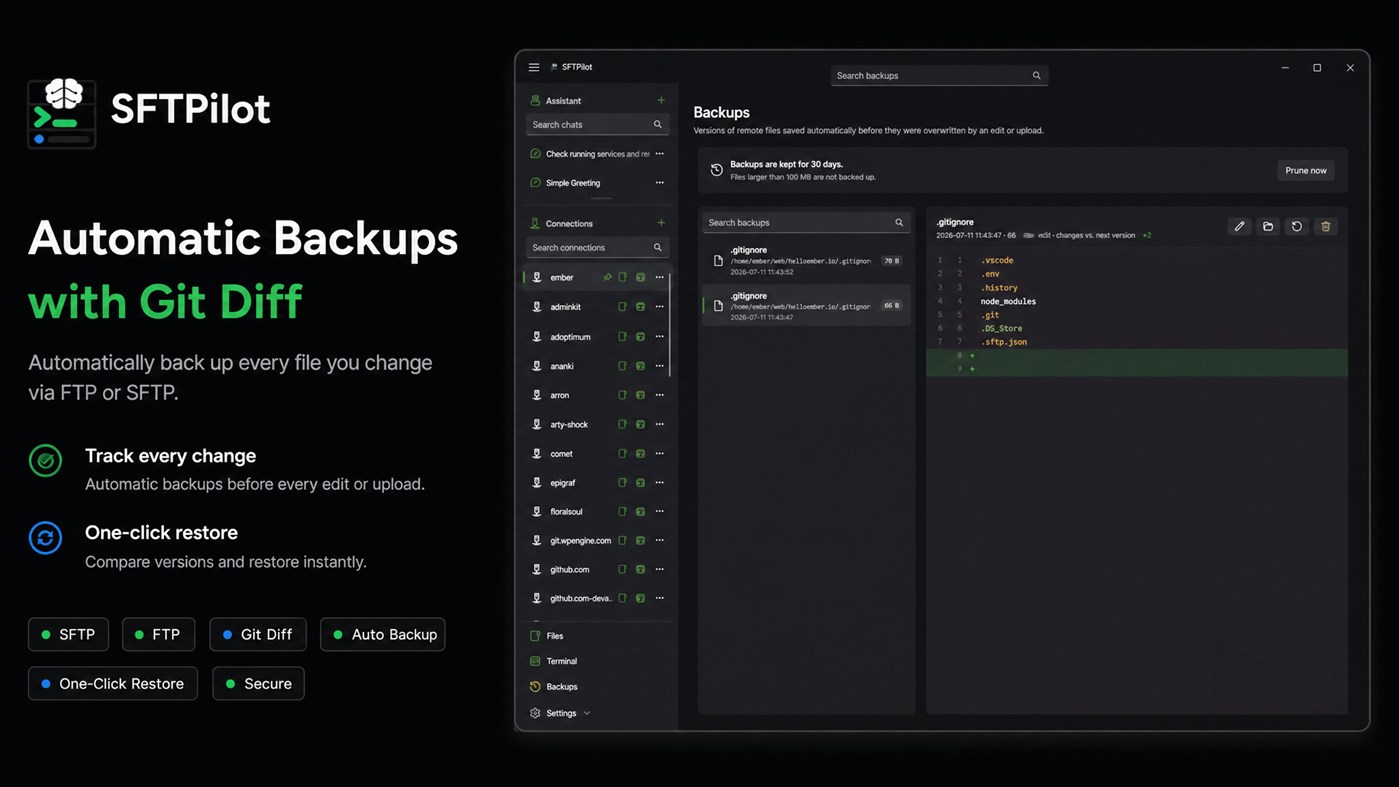
Task: Click the backups list Search backups field
Action: tap(806, 223)
